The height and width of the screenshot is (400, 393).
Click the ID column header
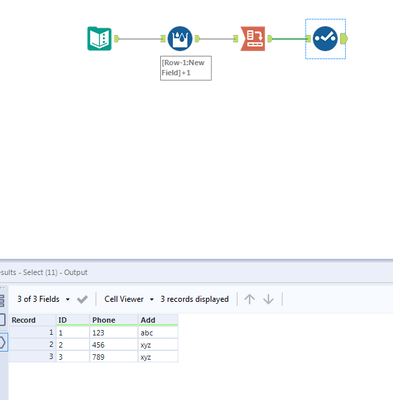73,320
